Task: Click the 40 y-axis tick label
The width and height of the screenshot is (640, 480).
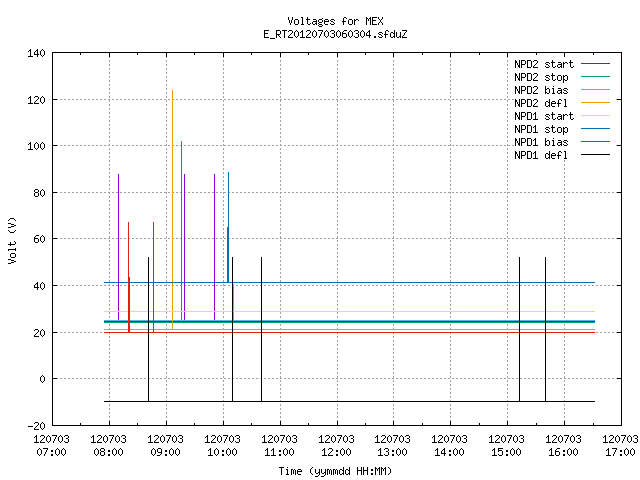Action: coord(39,286)
